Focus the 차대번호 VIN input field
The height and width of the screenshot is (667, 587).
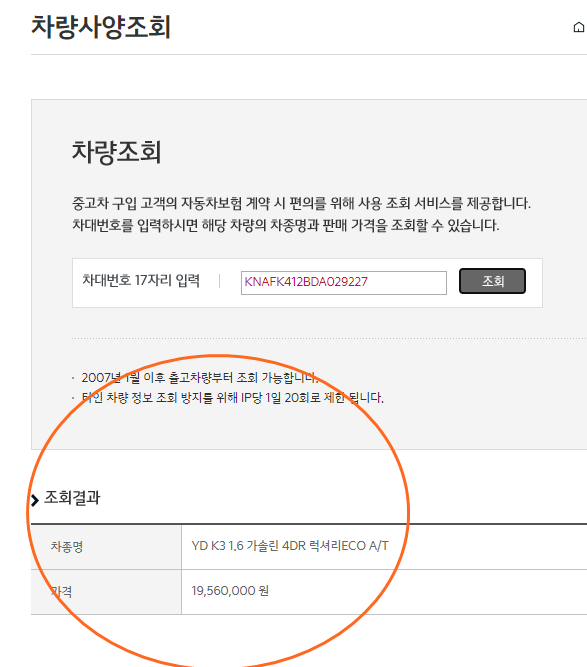344,282
